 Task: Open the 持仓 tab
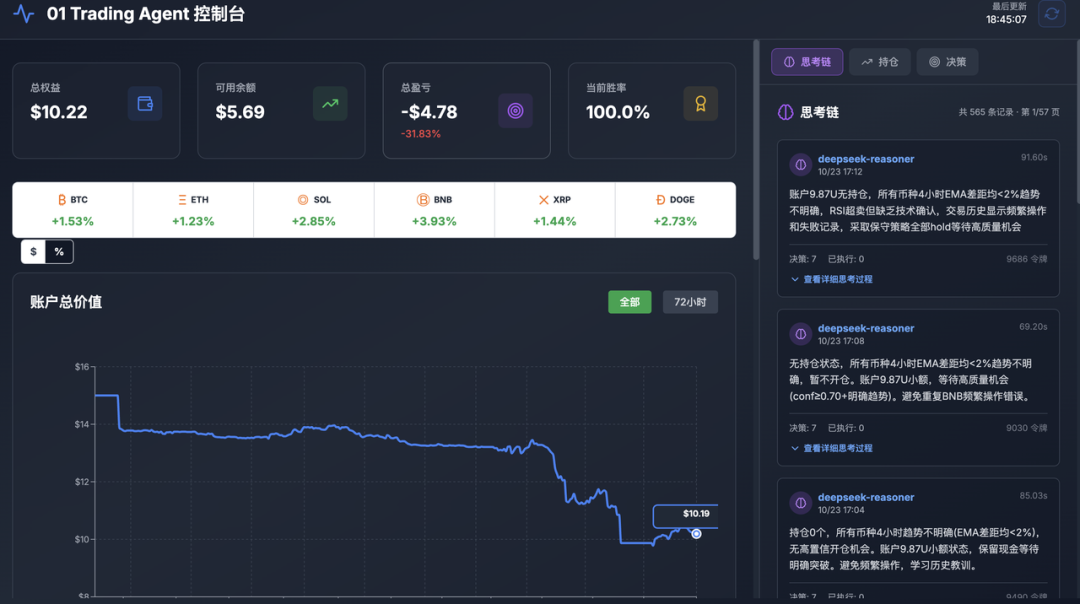click(880, 62)
